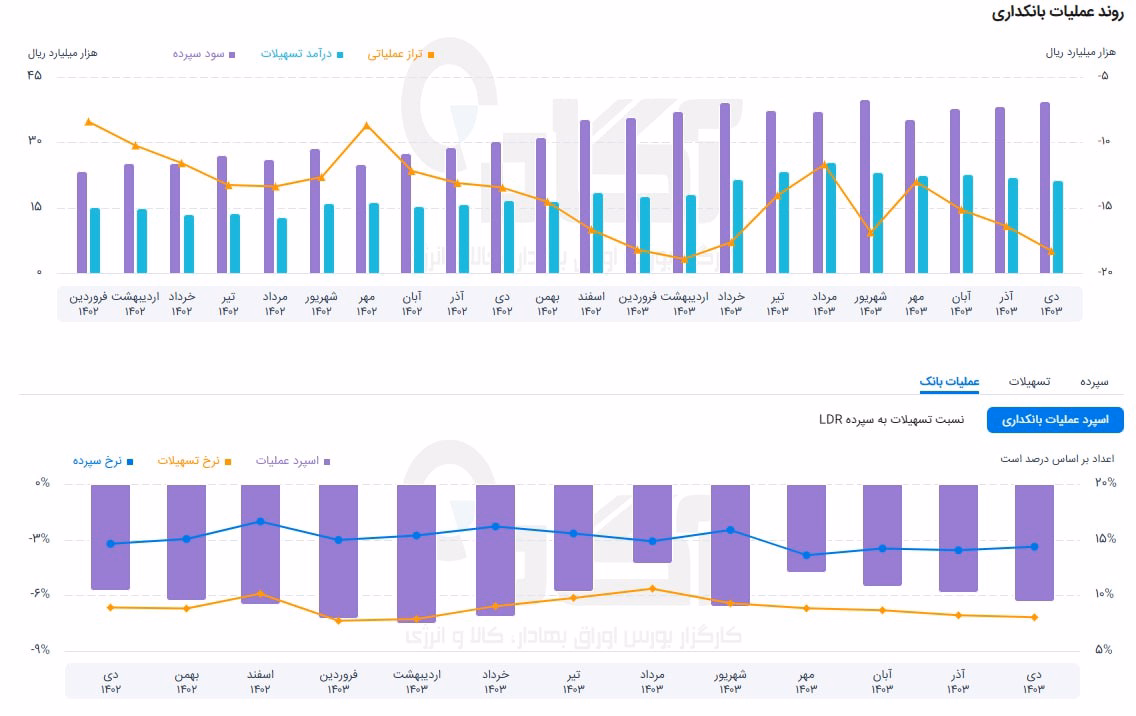1136x716 pixels.
Task: Click the اسفند ۱۴۰۲ label in the top chart
Action: pyautogui.click(x=591, y=304)
